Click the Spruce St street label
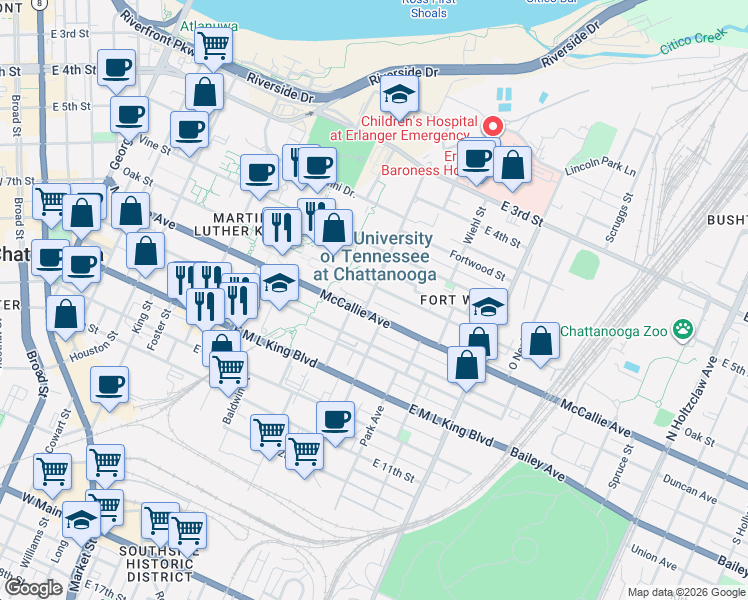This screenshot has width=748, height=600. click(621, 466)
